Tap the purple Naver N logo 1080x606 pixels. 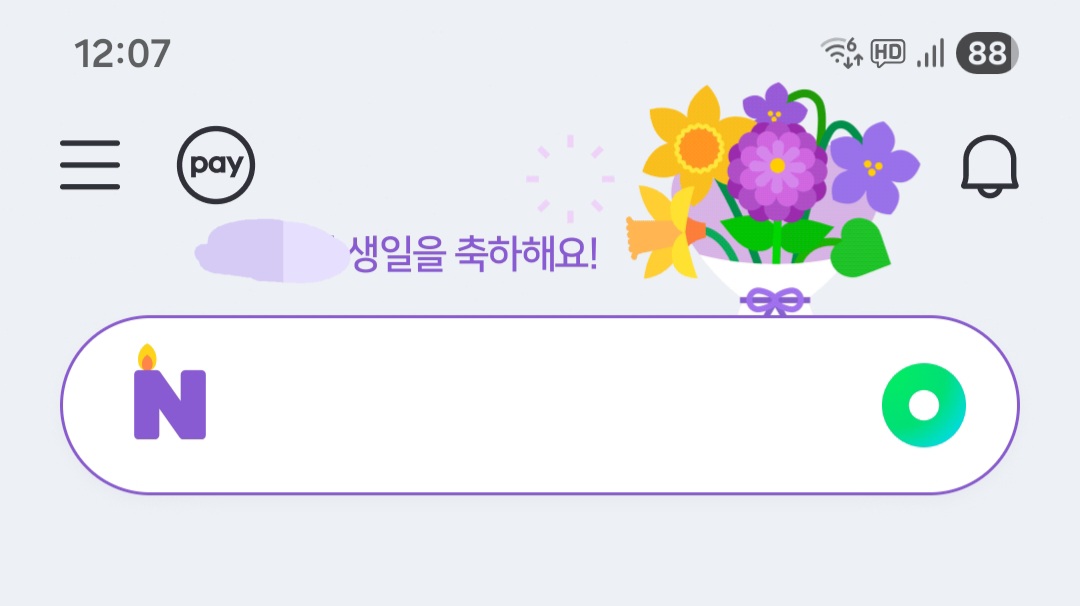pyautogui.click(x=170, y=404)
